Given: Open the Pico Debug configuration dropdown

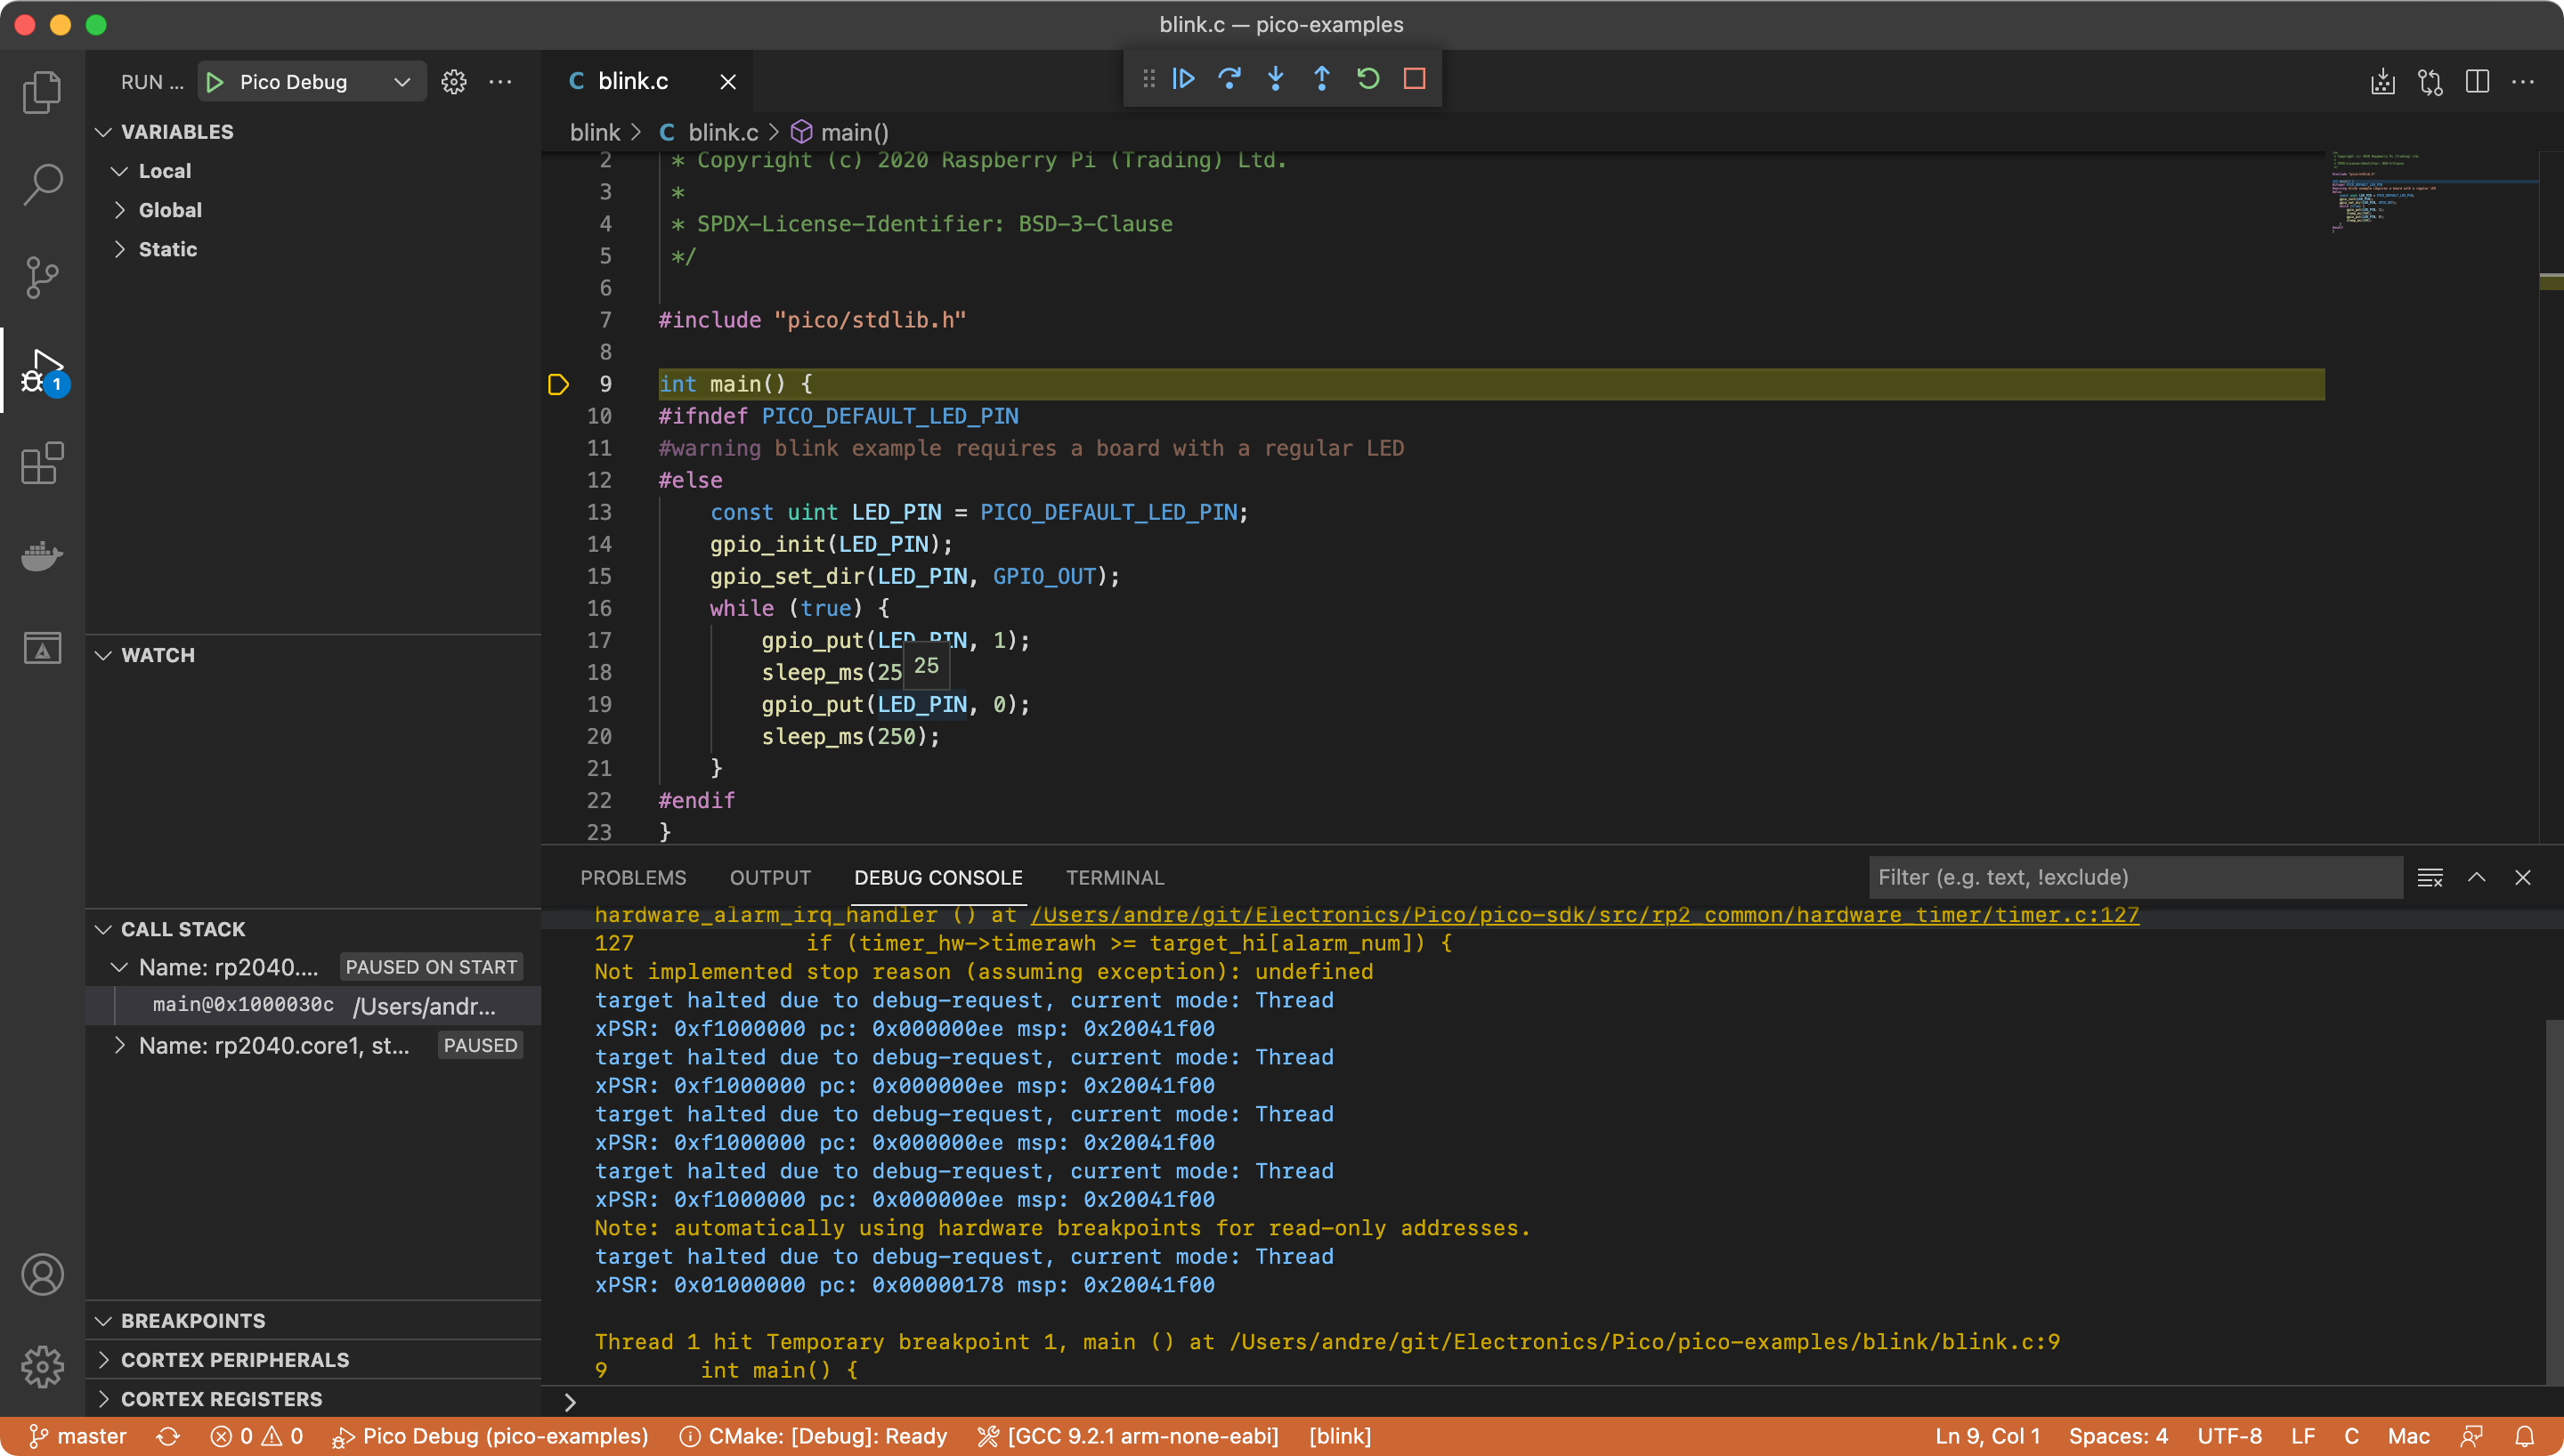Looking at the screenshot, I should [401, 82].
